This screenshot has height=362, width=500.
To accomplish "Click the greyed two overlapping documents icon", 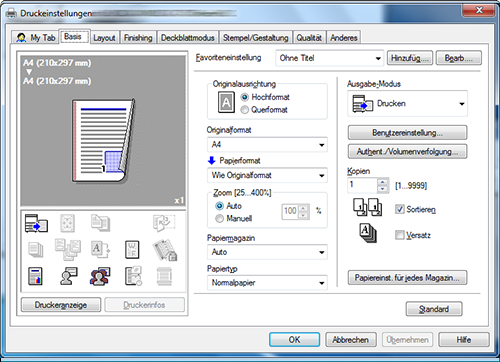I will (100, 223).
